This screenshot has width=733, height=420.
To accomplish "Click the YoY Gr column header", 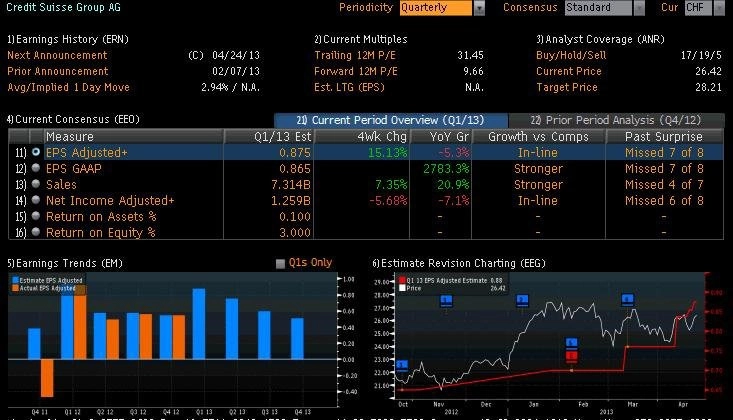I will 441,137.
